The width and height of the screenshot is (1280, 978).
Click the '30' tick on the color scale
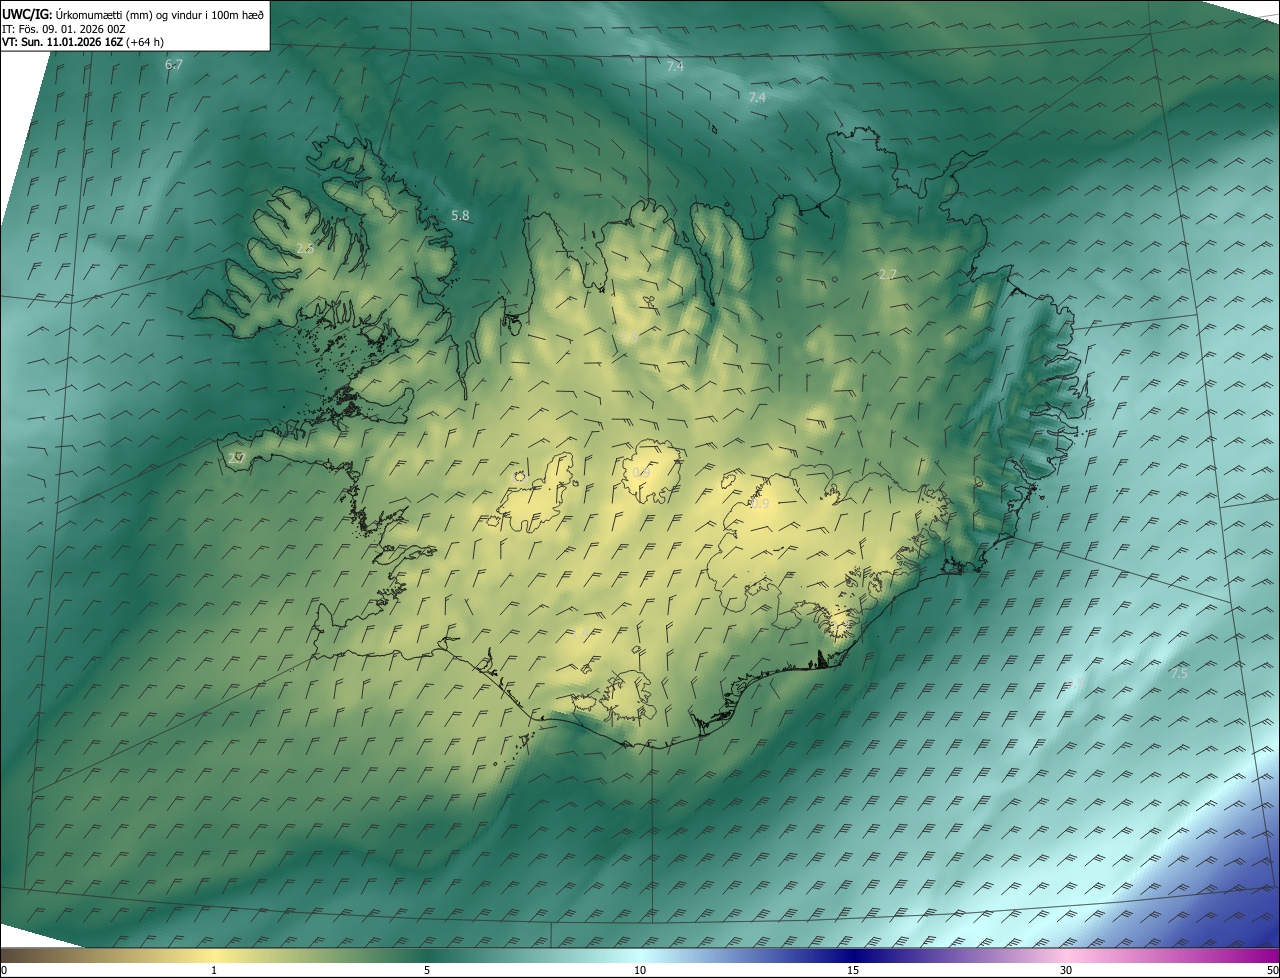[x=1066, y=970]
